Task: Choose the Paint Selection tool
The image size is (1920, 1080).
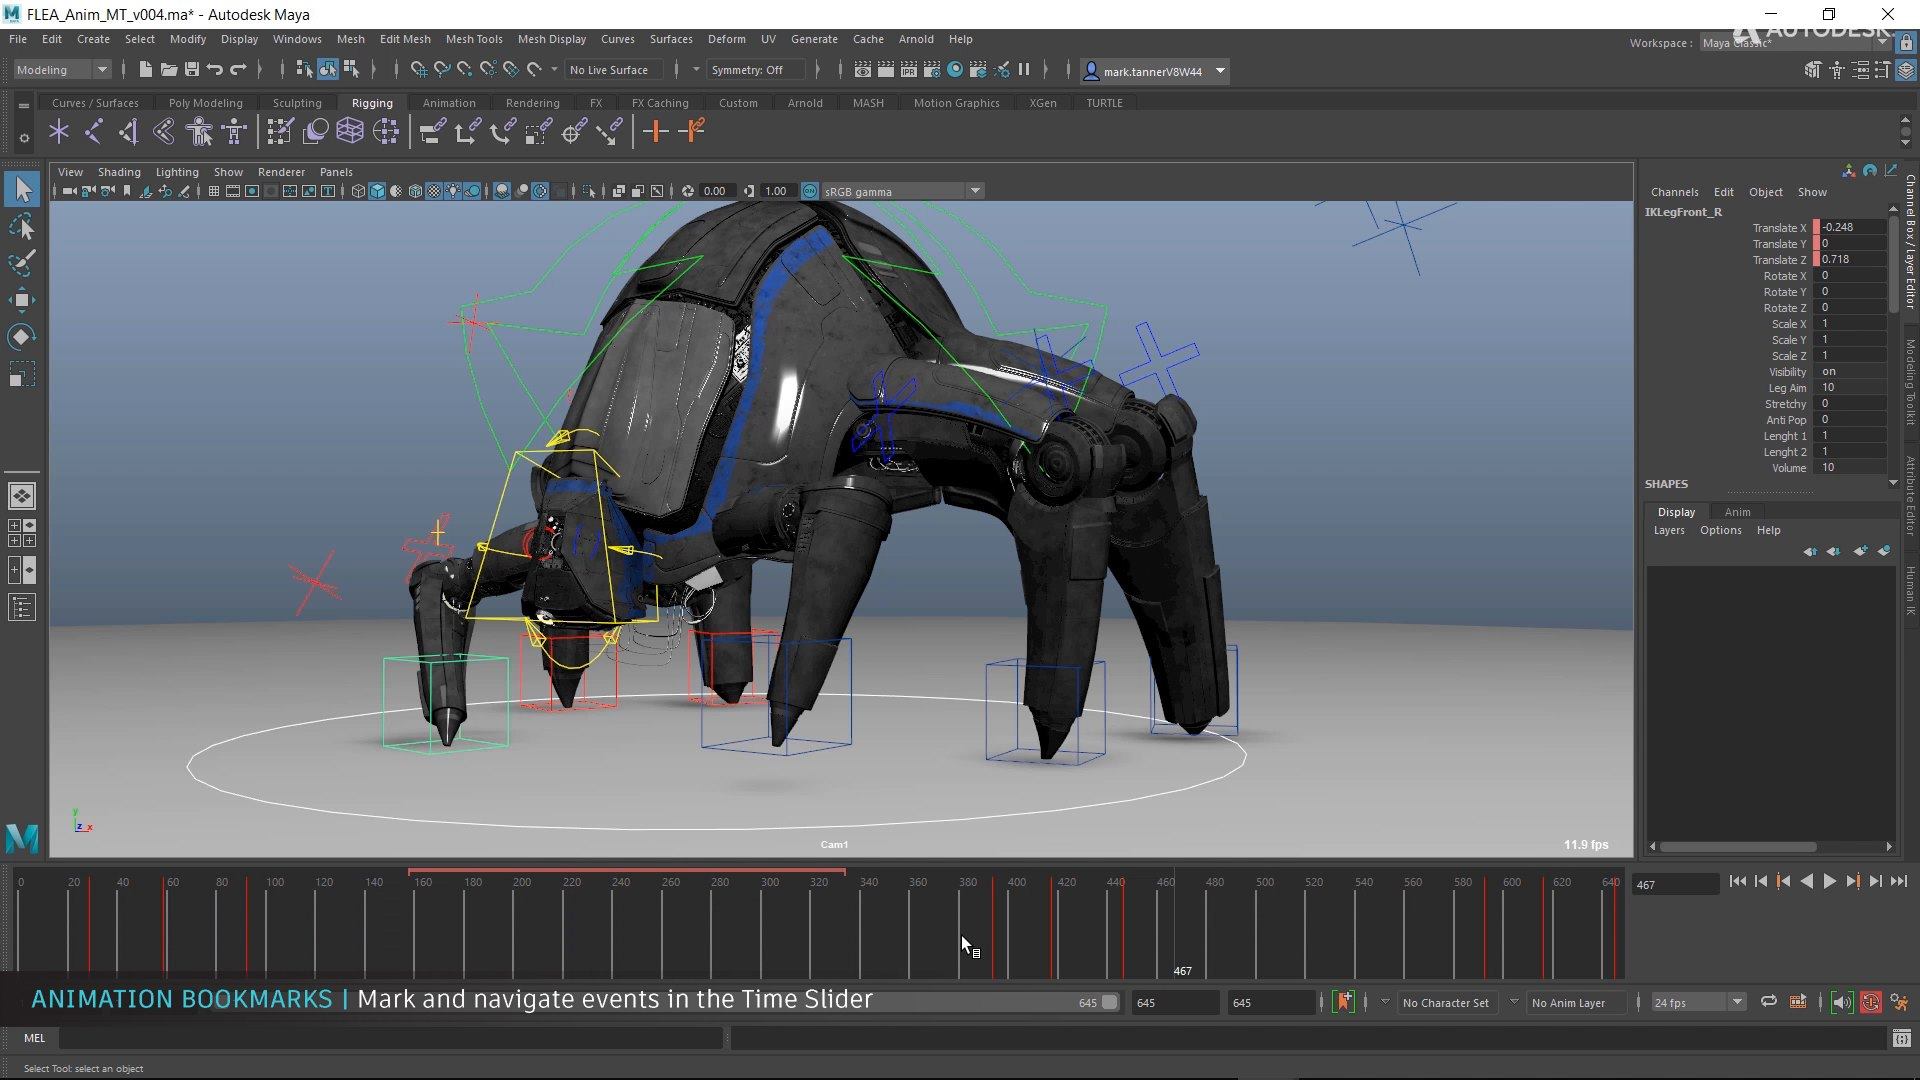Action: [x=22, y=263]
